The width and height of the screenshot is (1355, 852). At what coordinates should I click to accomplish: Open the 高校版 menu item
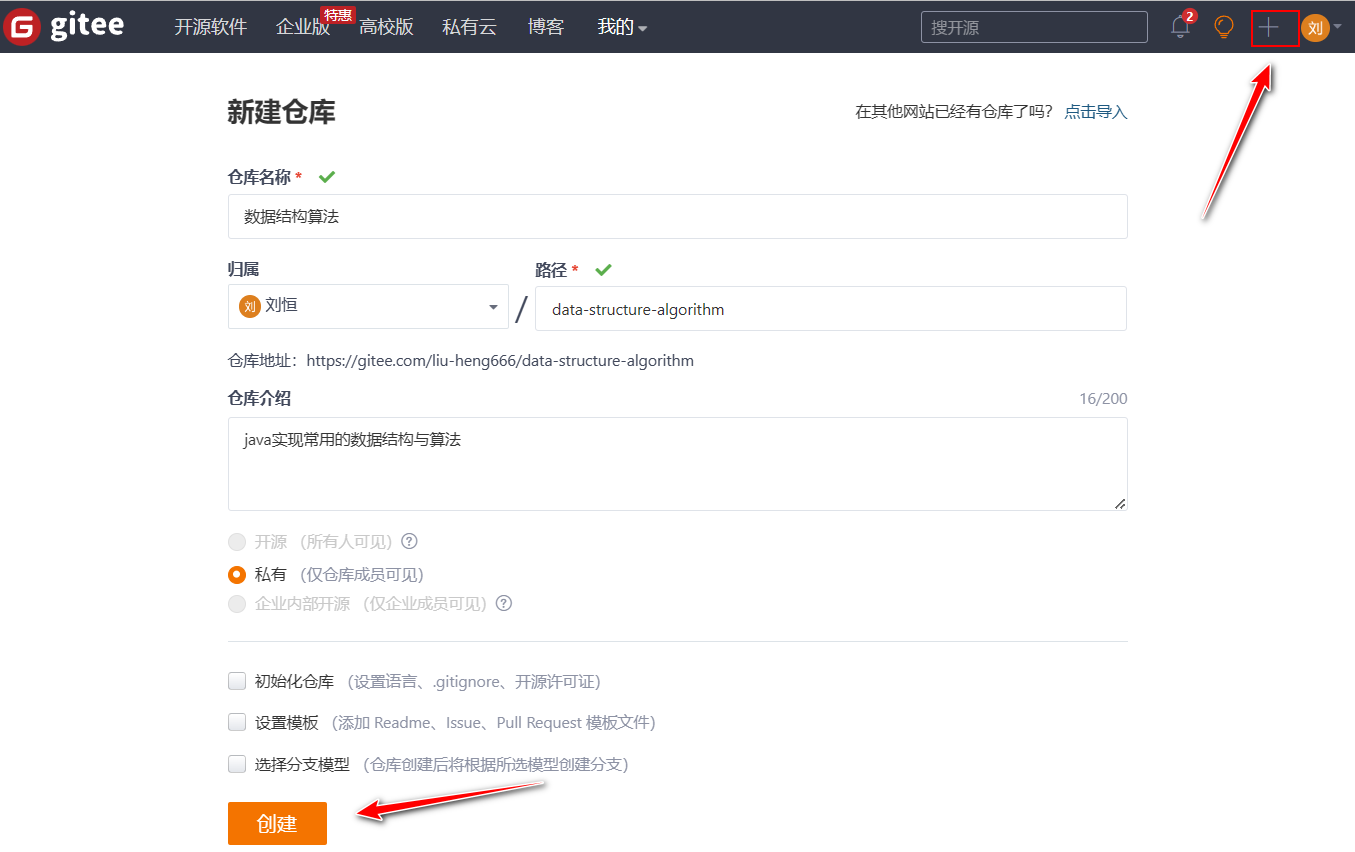coord(386,27)
